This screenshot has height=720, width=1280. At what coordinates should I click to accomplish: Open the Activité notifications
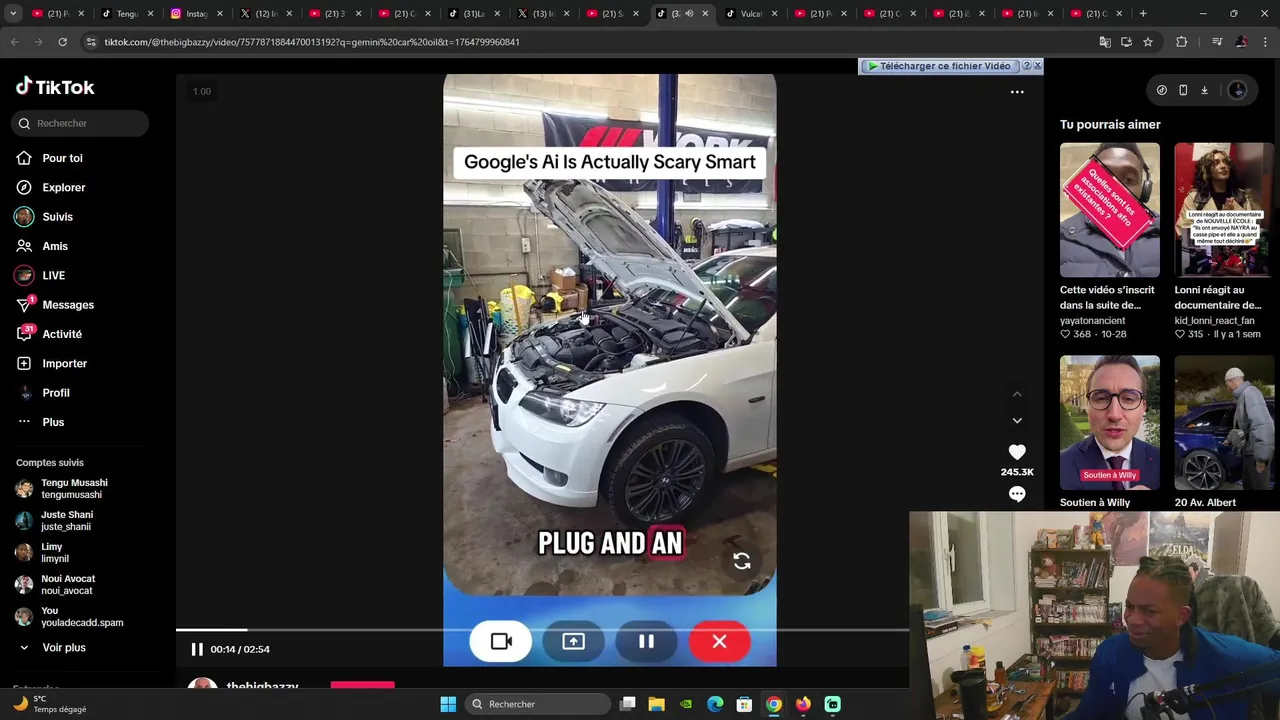tap(62, 334)
